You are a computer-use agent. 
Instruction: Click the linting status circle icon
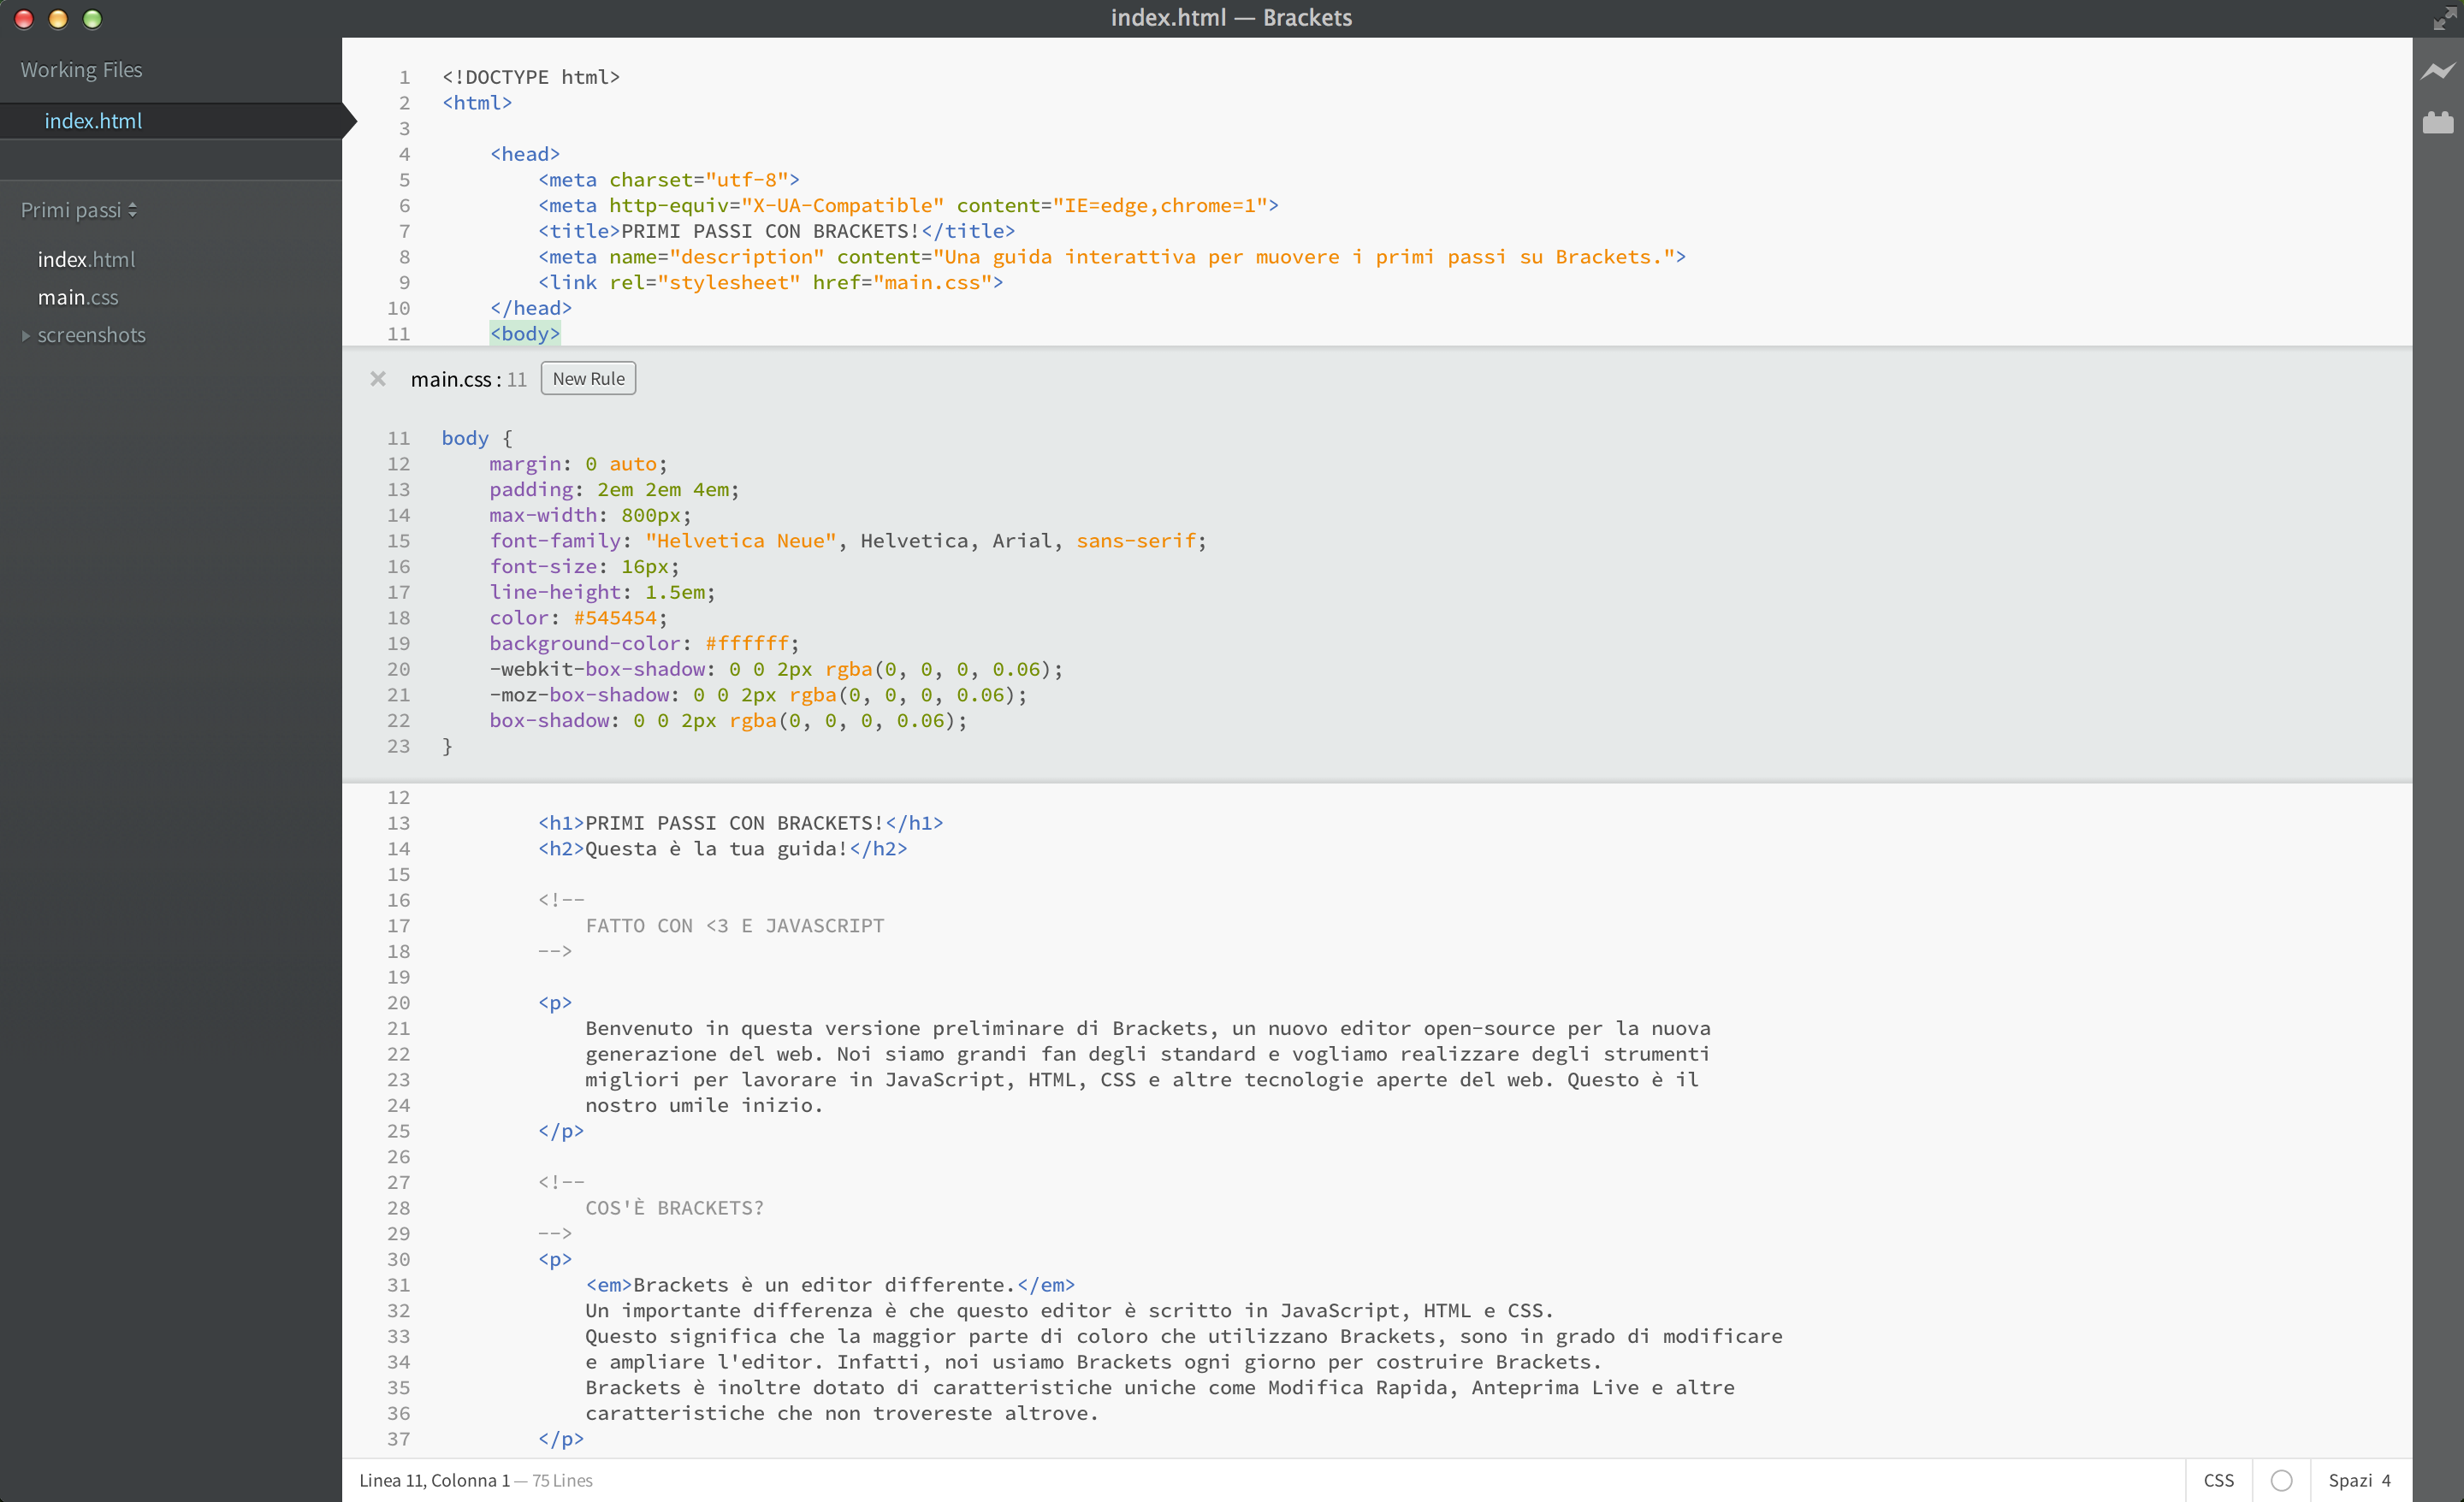2281,1480
